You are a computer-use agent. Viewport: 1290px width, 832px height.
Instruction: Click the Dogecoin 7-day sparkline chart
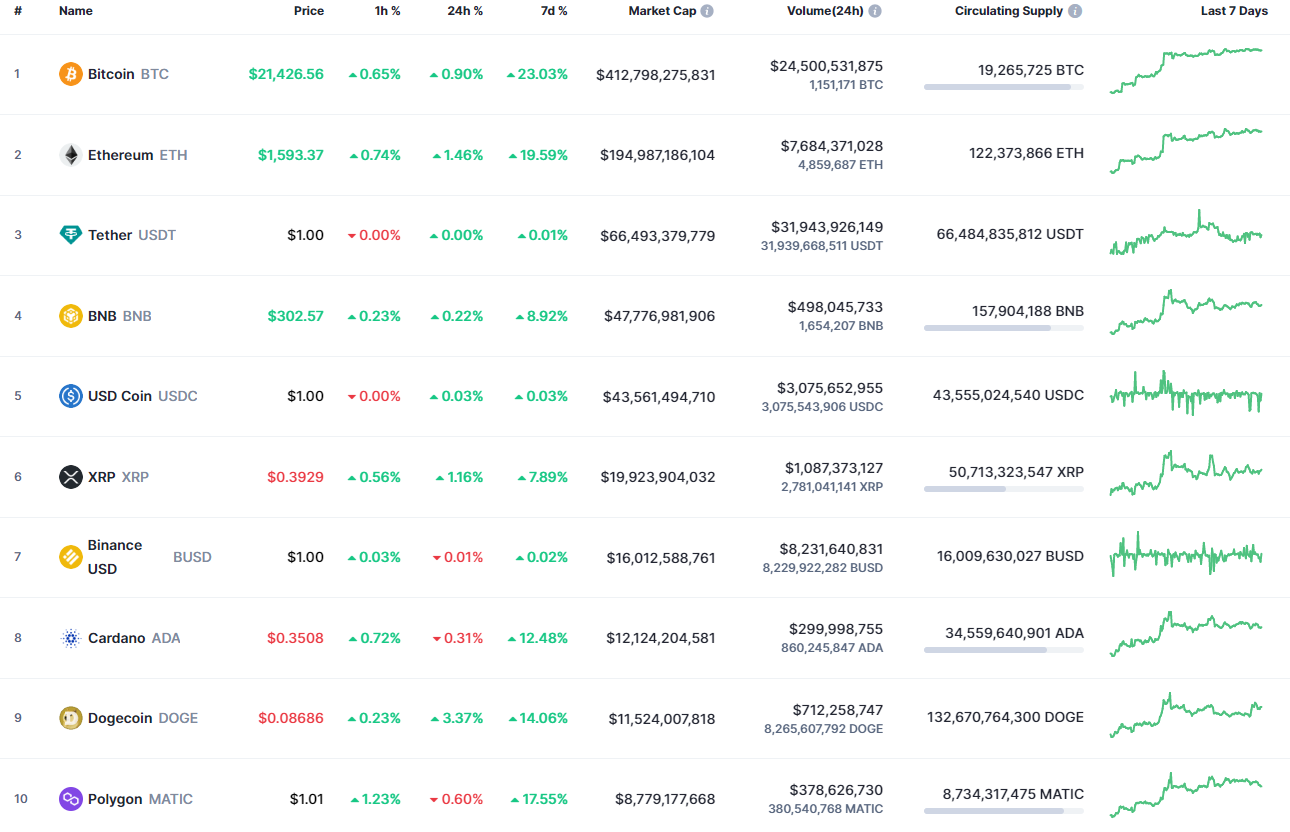1185,715
